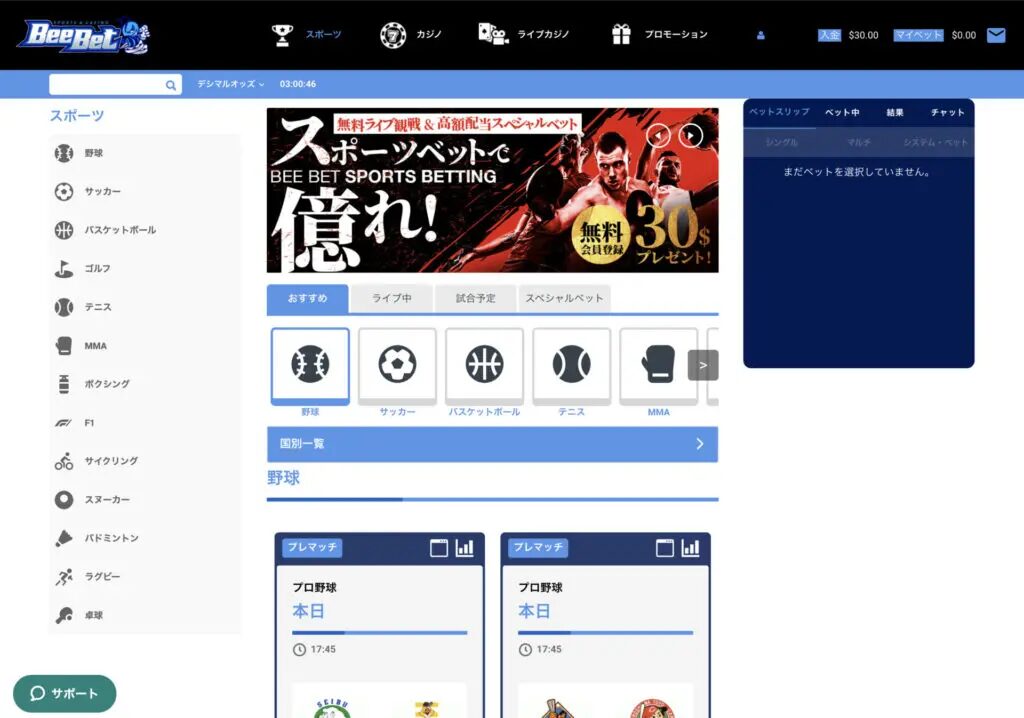Screen dimensions: 1024x718
Task: Click the まだベットを選択していません。 message
Action: pyautogui.click(x=857, y=172)
